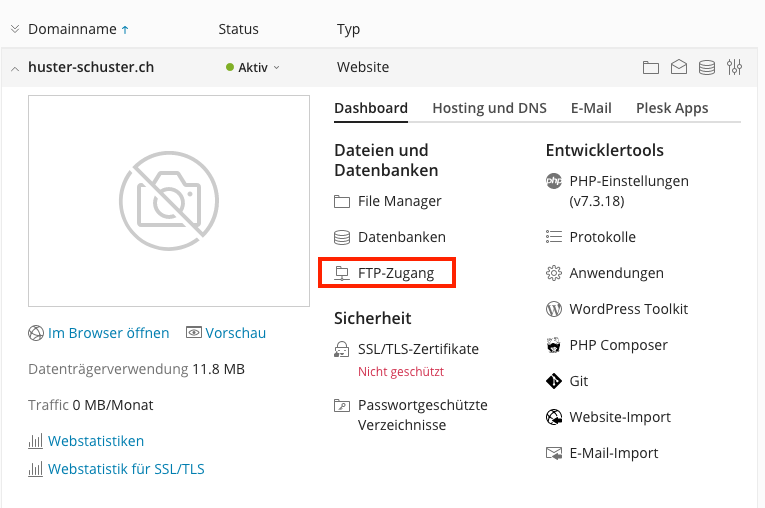Image resolution: width=765 pixels, height=508 pixels.
Task: Open the FTP-Zugang link
Action: tap(396, 273)
